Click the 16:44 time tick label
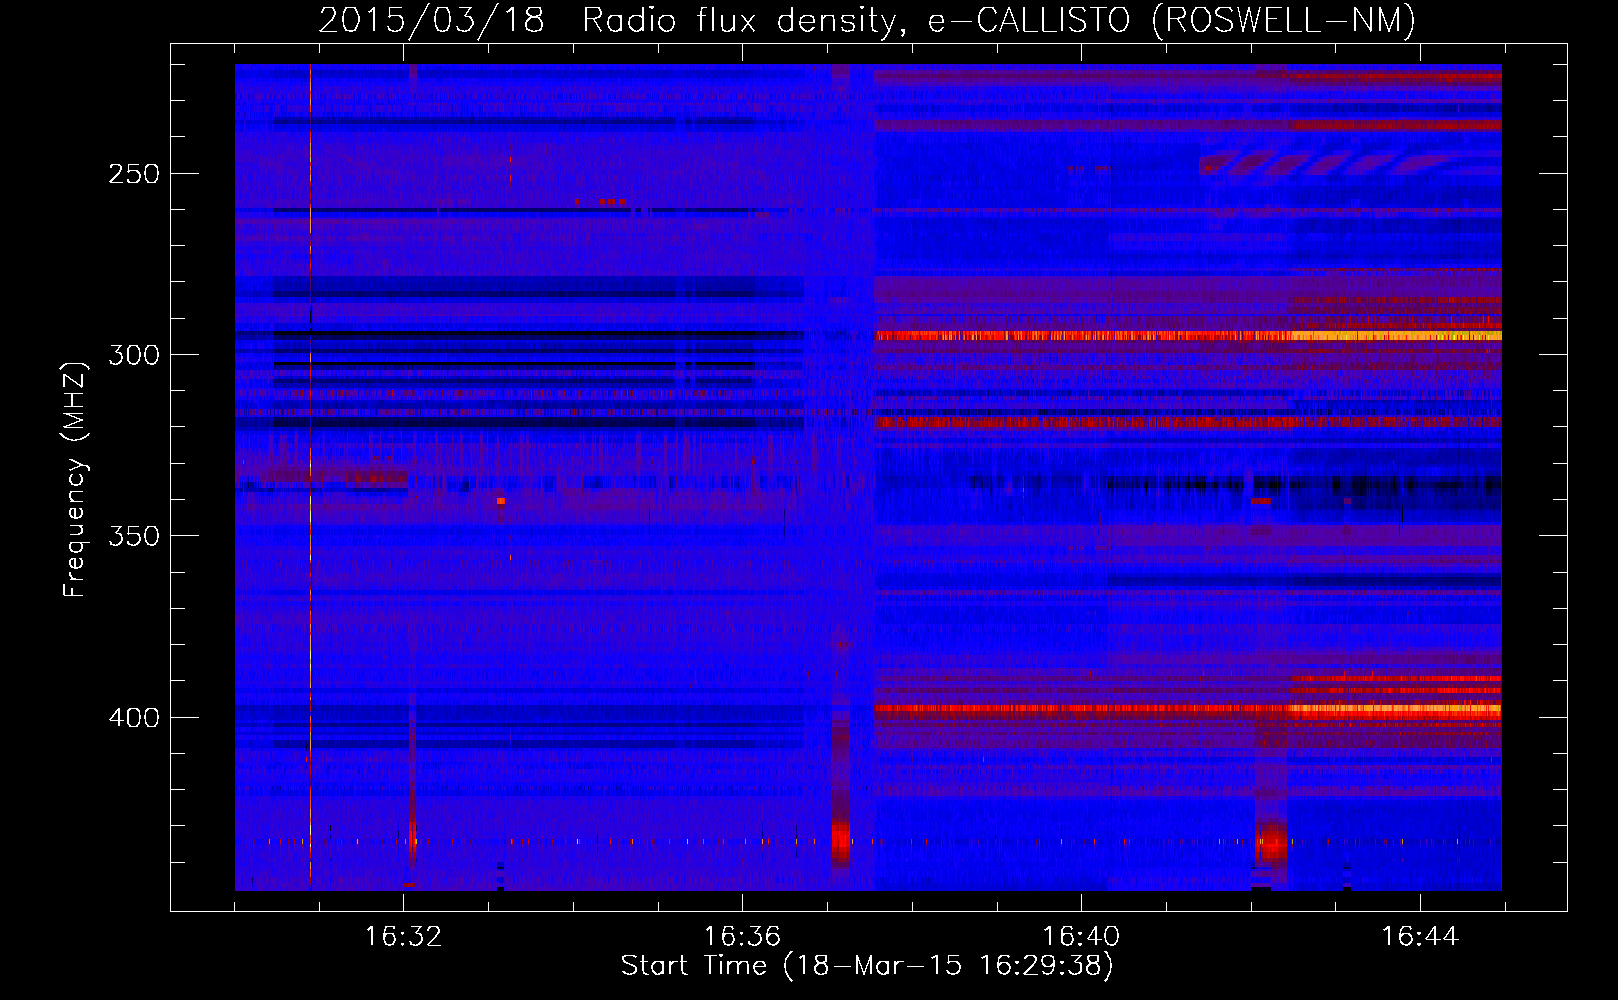1618x1000 pixels. (1420, 936)
